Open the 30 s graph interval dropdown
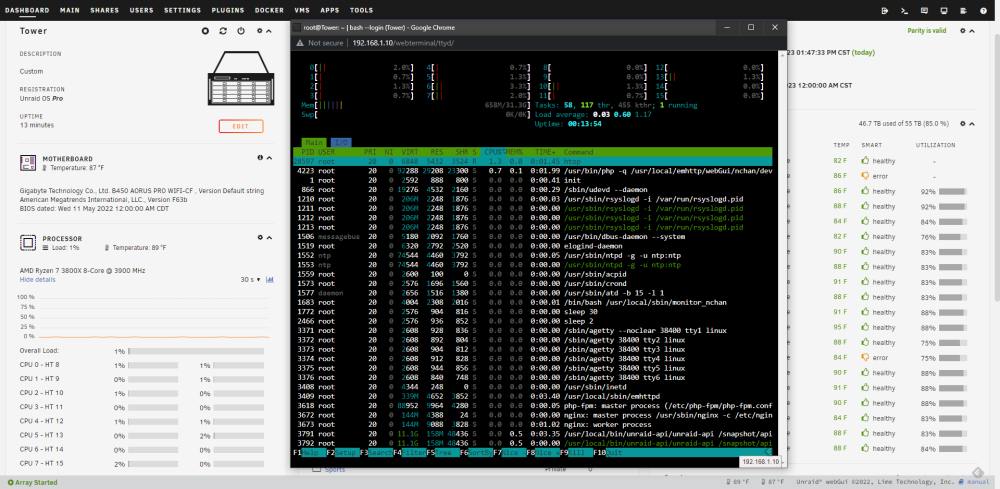Screen dimensions: 1000x489 click(x=250, y=279)
